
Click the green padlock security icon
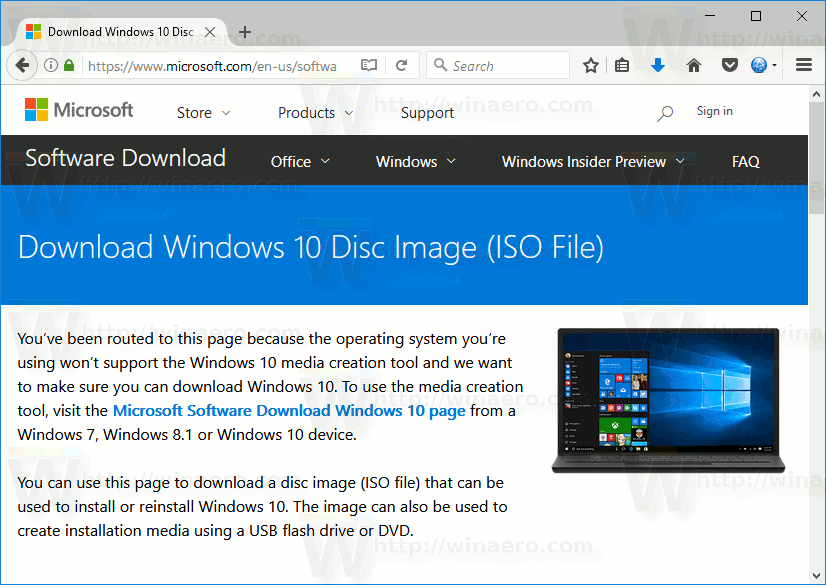point(69,65)
